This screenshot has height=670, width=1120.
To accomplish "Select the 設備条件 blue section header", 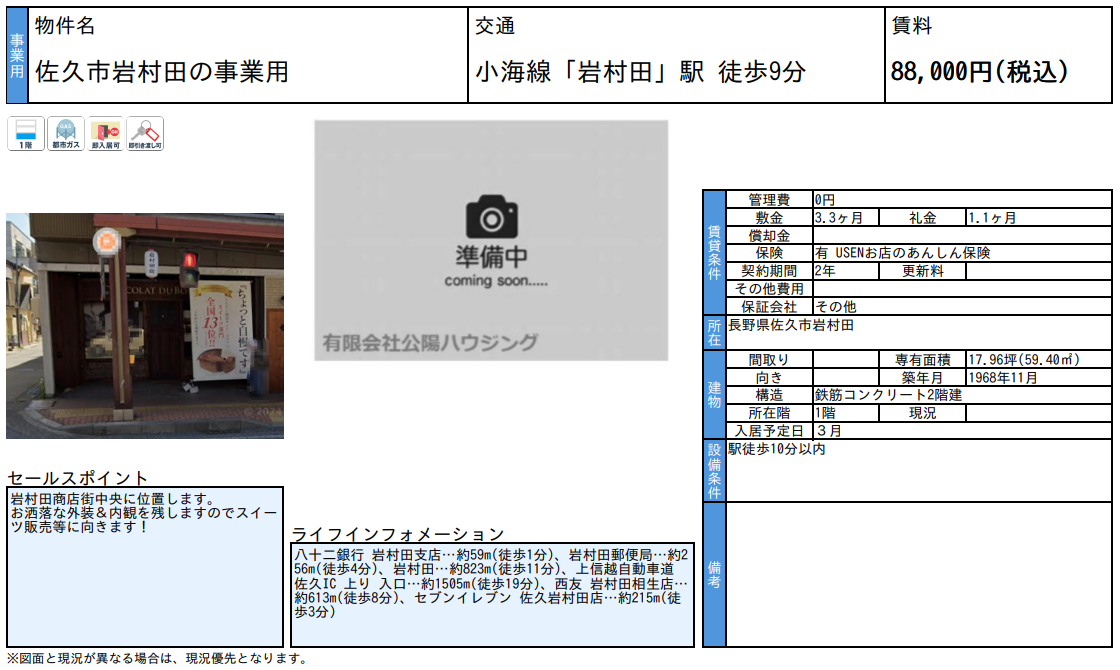I will (x=714, y=470).
